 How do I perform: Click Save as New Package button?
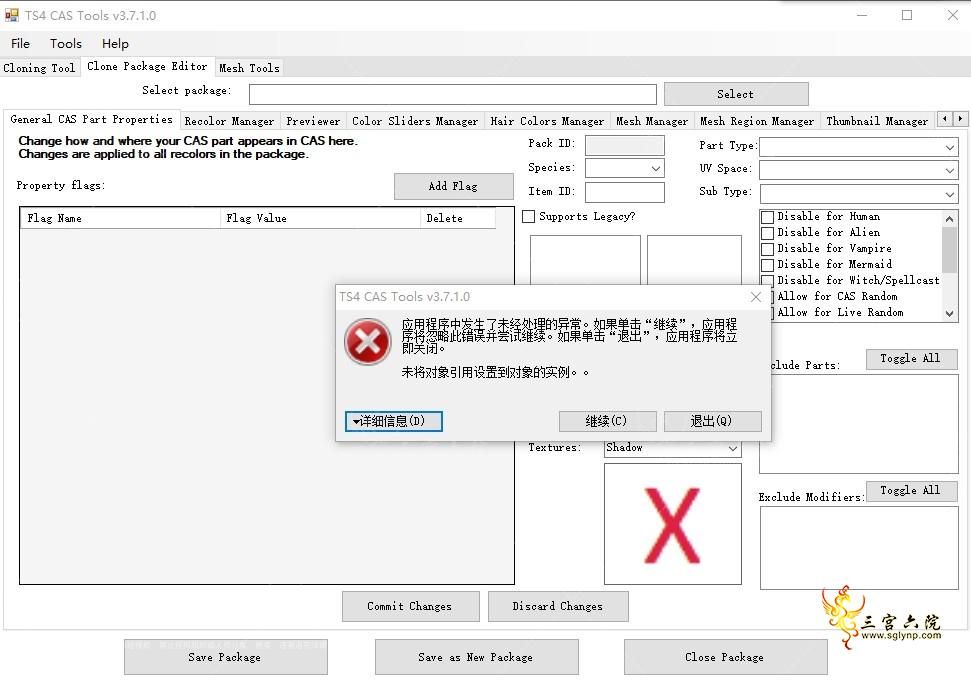[476, 657]
